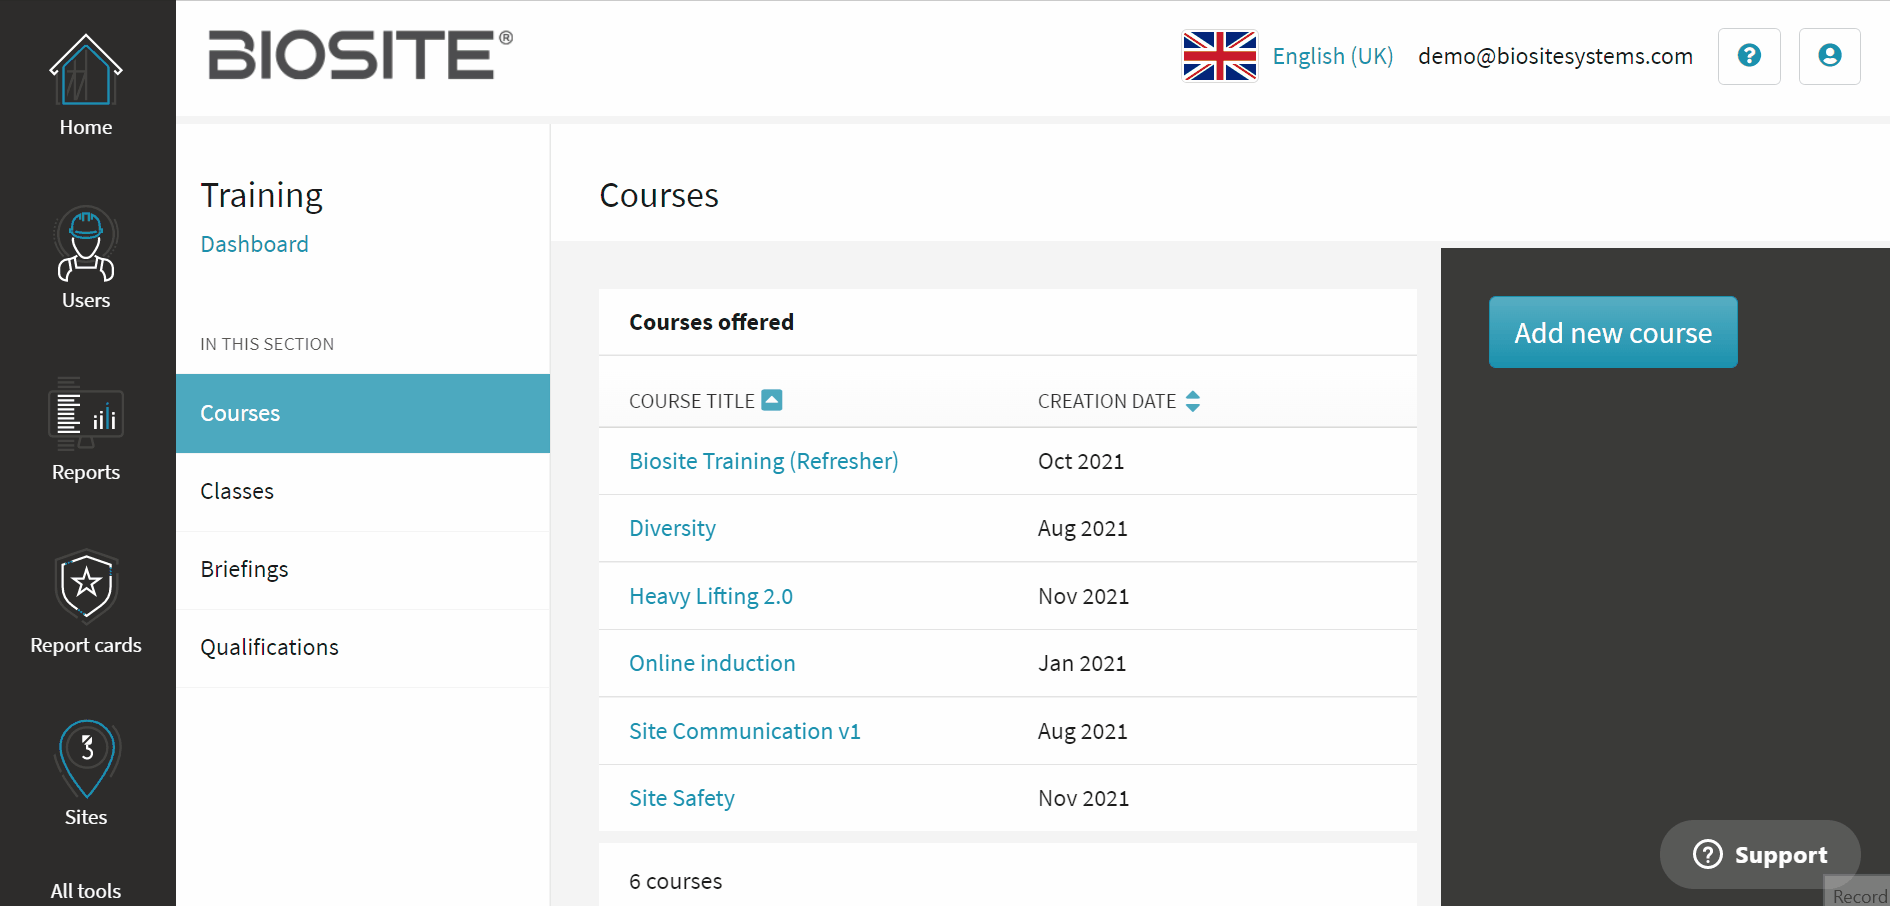Open the Heavy Lifting 2.0 course

click(711, 596)
